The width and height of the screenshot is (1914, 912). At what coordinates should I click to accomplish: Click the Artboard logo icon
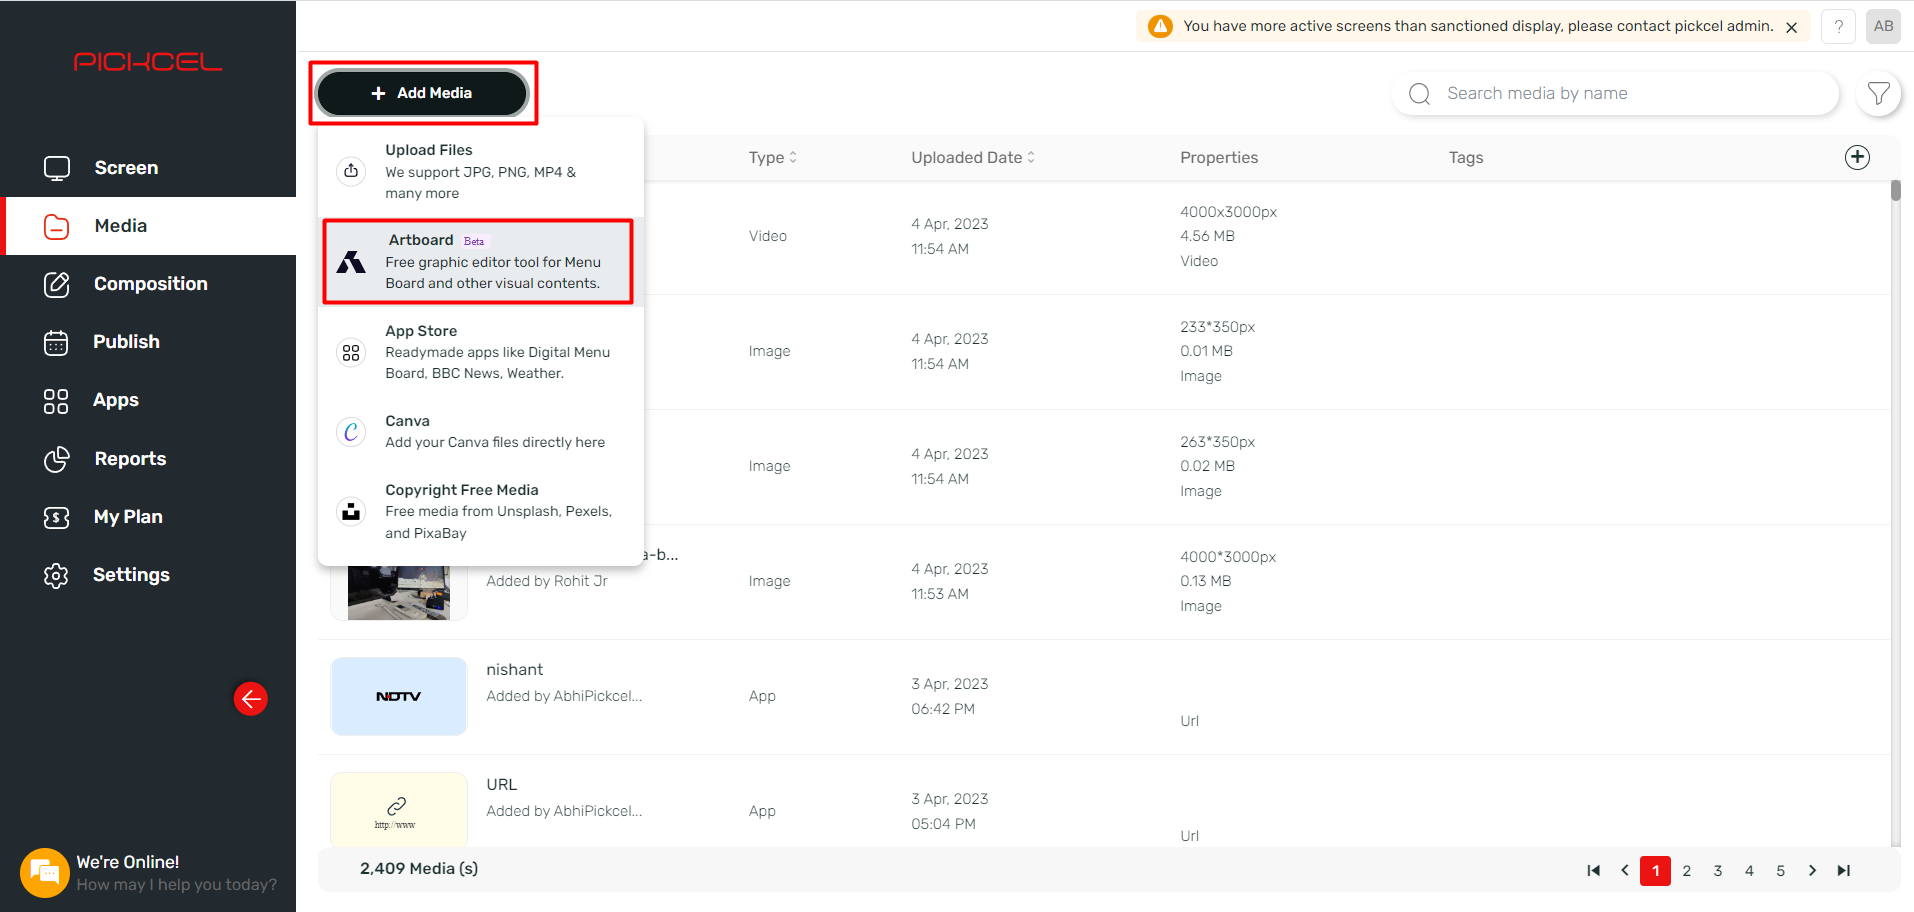tap(351, 262)
